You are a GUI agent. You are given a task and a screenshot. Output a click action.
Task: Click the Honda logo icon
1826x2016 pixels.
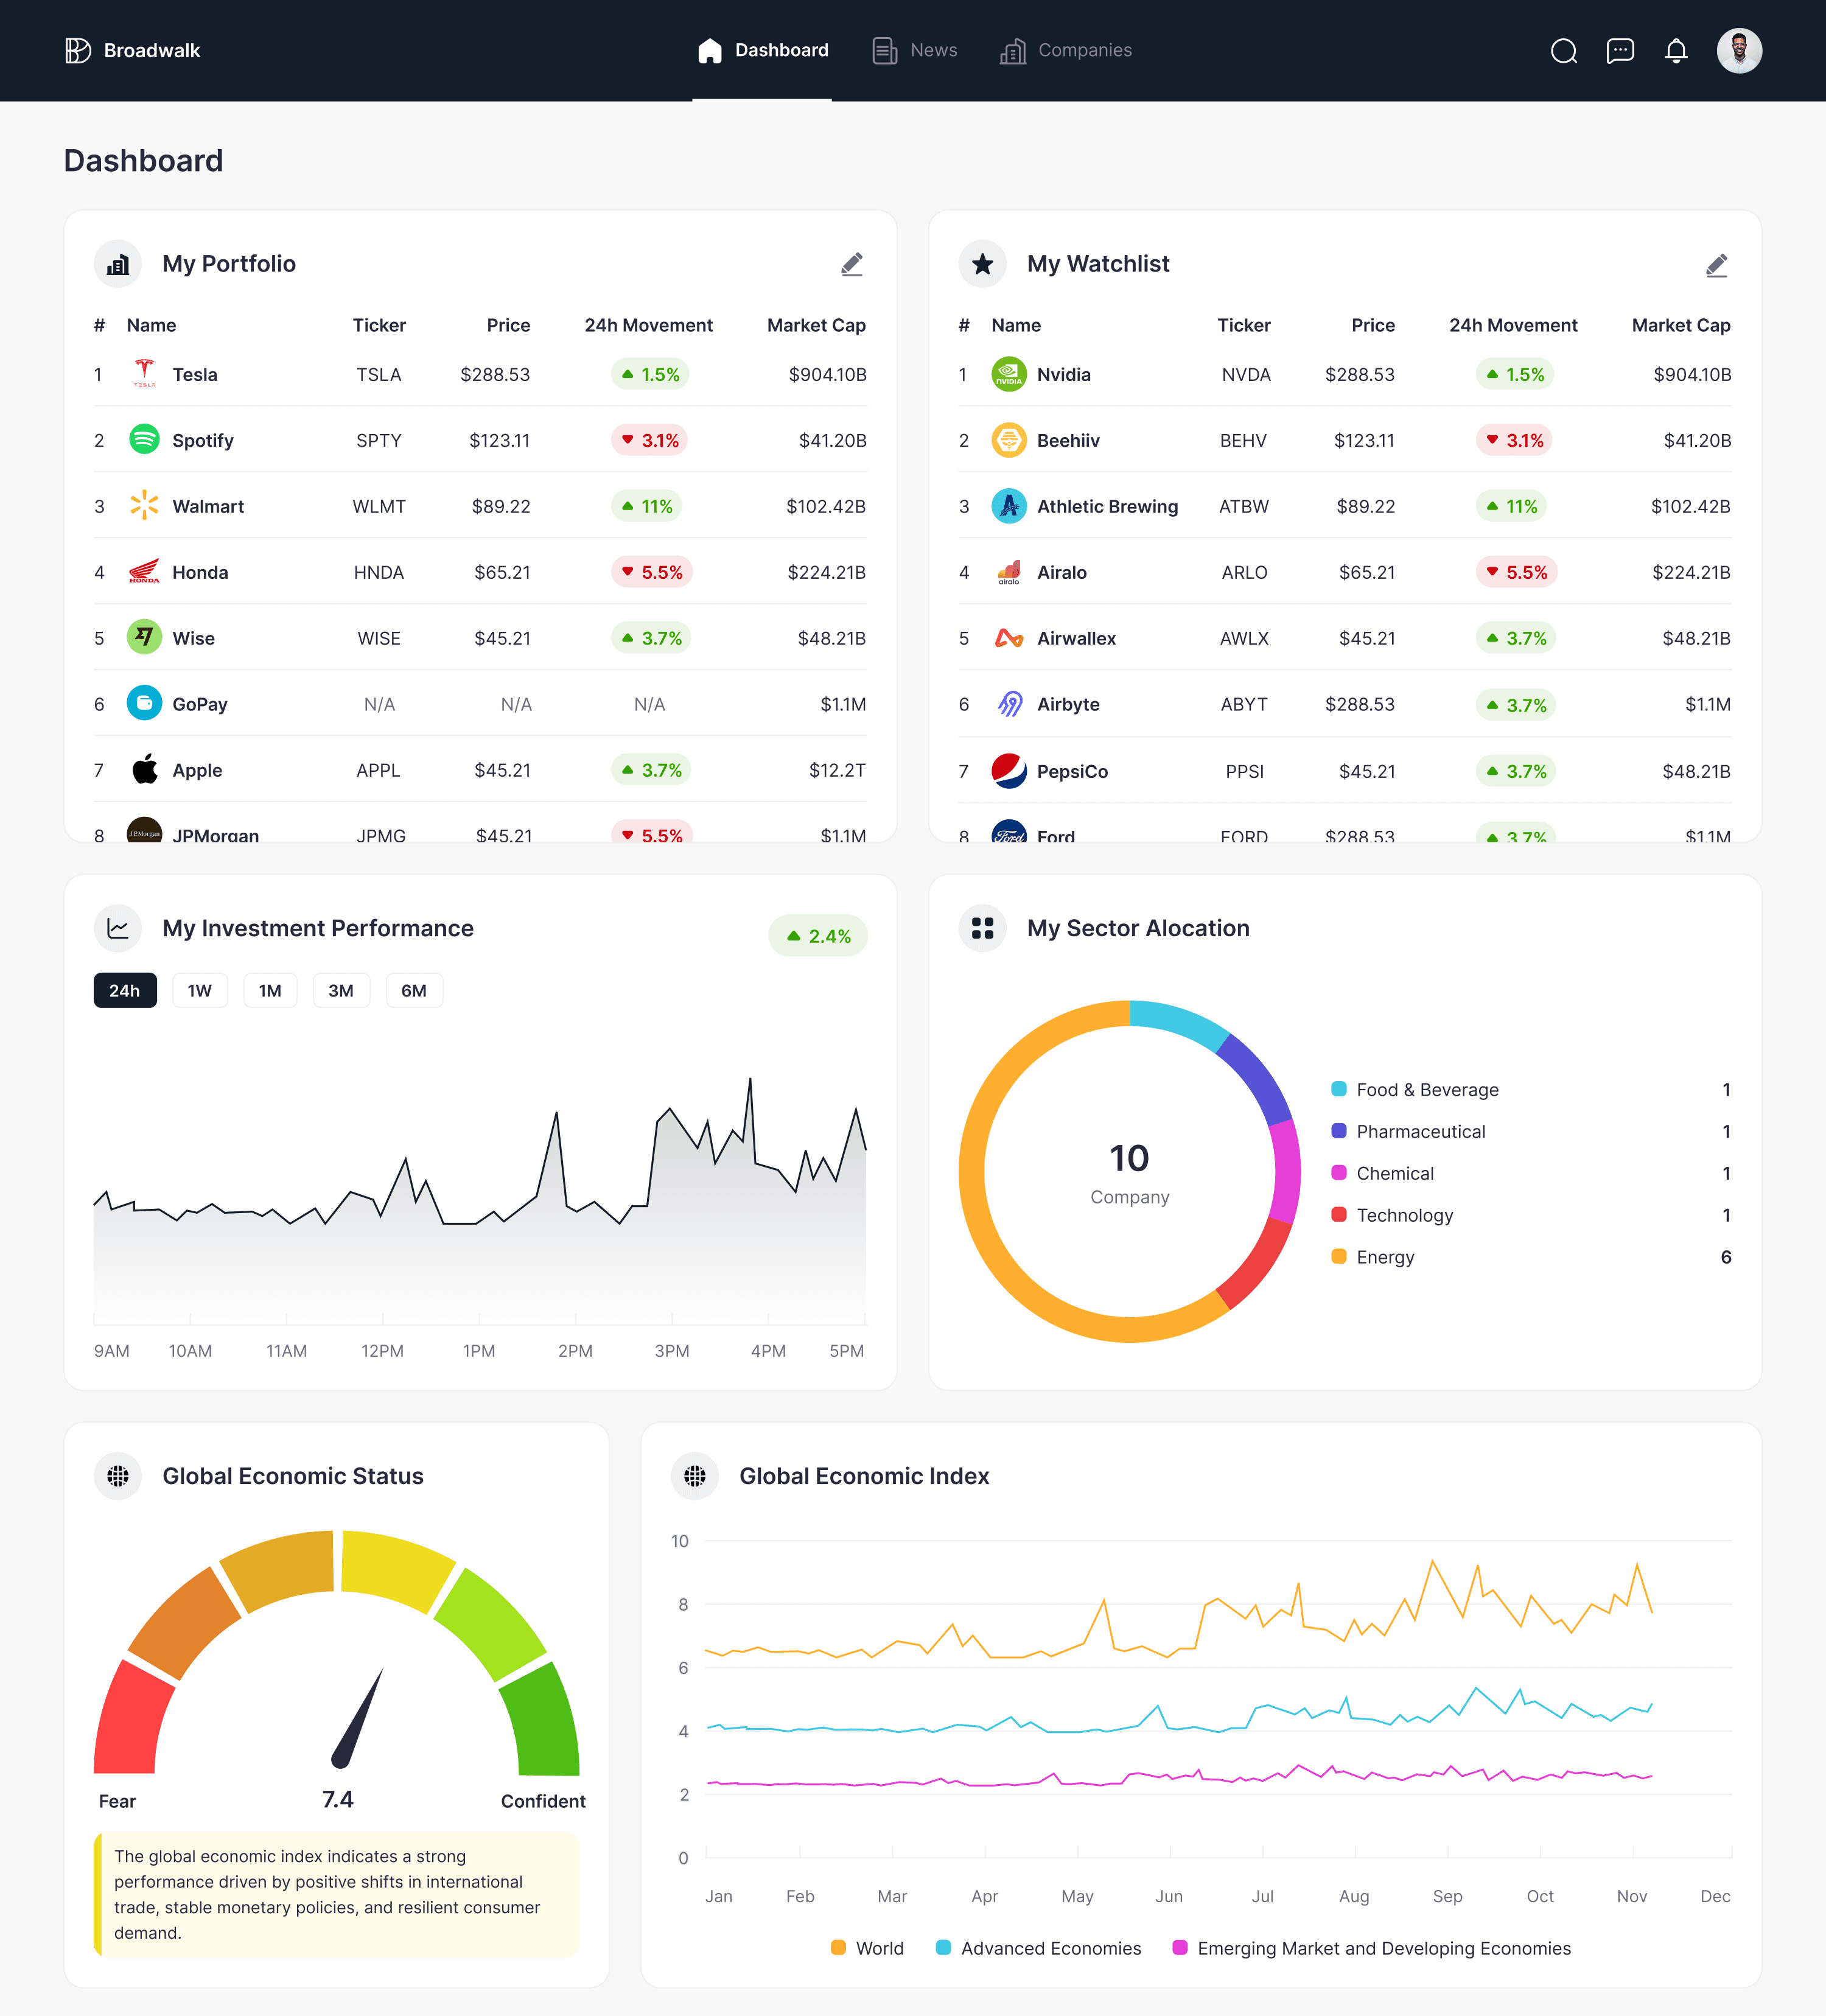(x=145, y=572)
